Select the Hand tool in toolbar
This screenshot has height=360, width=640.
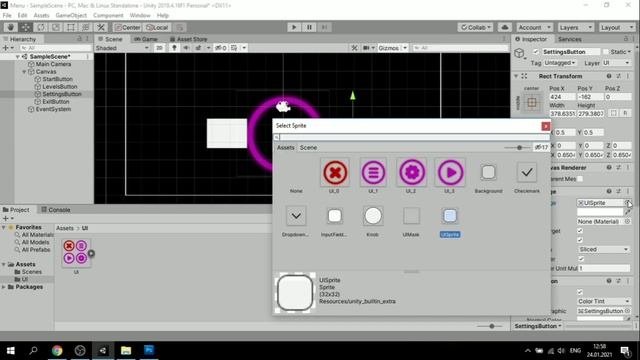tap(11, 27)
